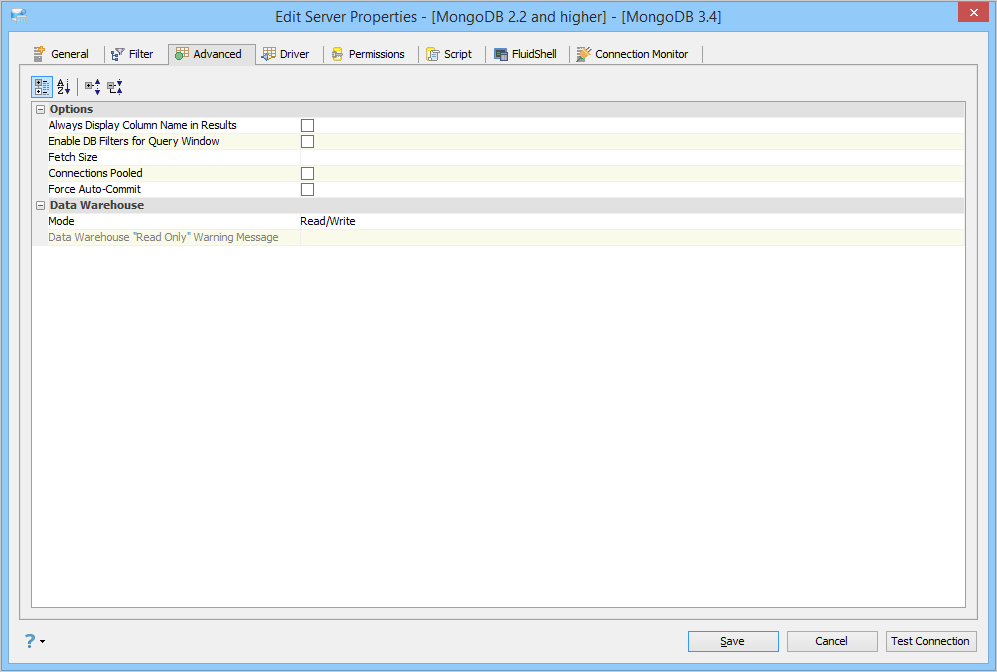997x672 pixels.
Task: Switch to the General tab
Action: 62,54
